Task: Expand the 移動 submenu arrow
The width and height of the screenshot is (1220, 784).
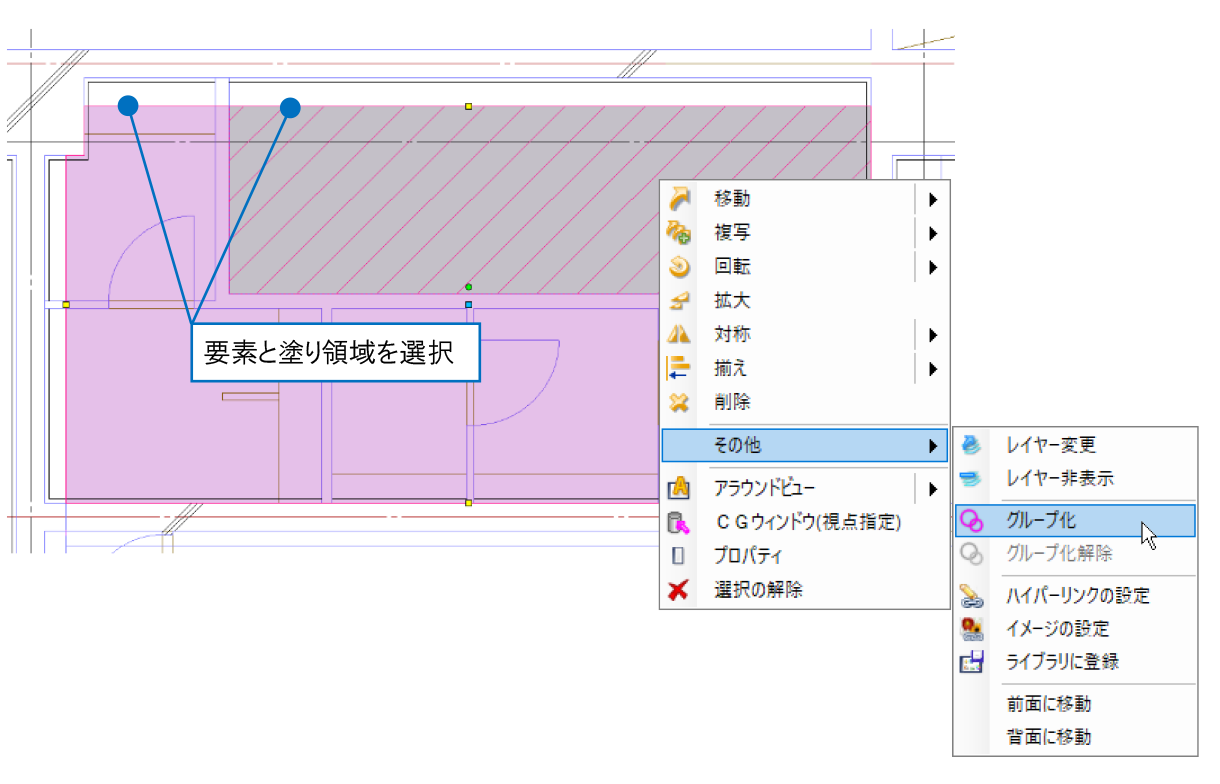Action: coord(932,199)
